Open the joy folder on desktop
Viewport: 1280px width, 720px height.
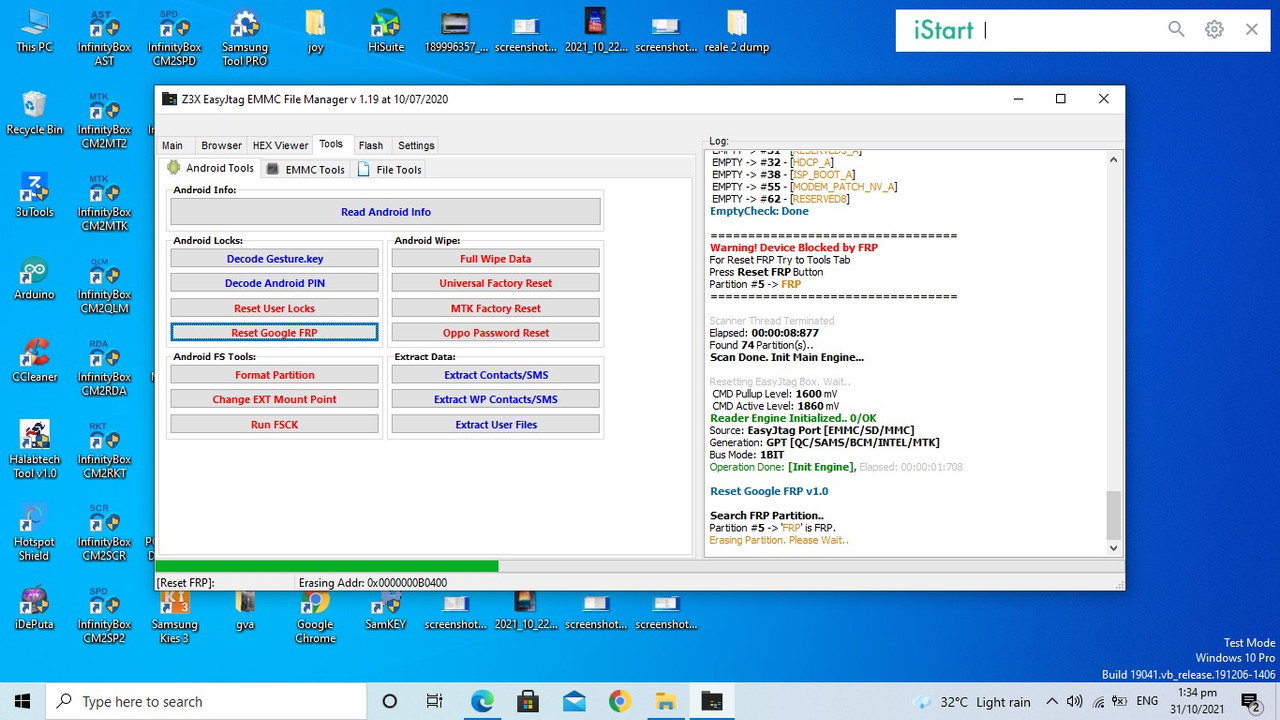(x=315, y=31)
